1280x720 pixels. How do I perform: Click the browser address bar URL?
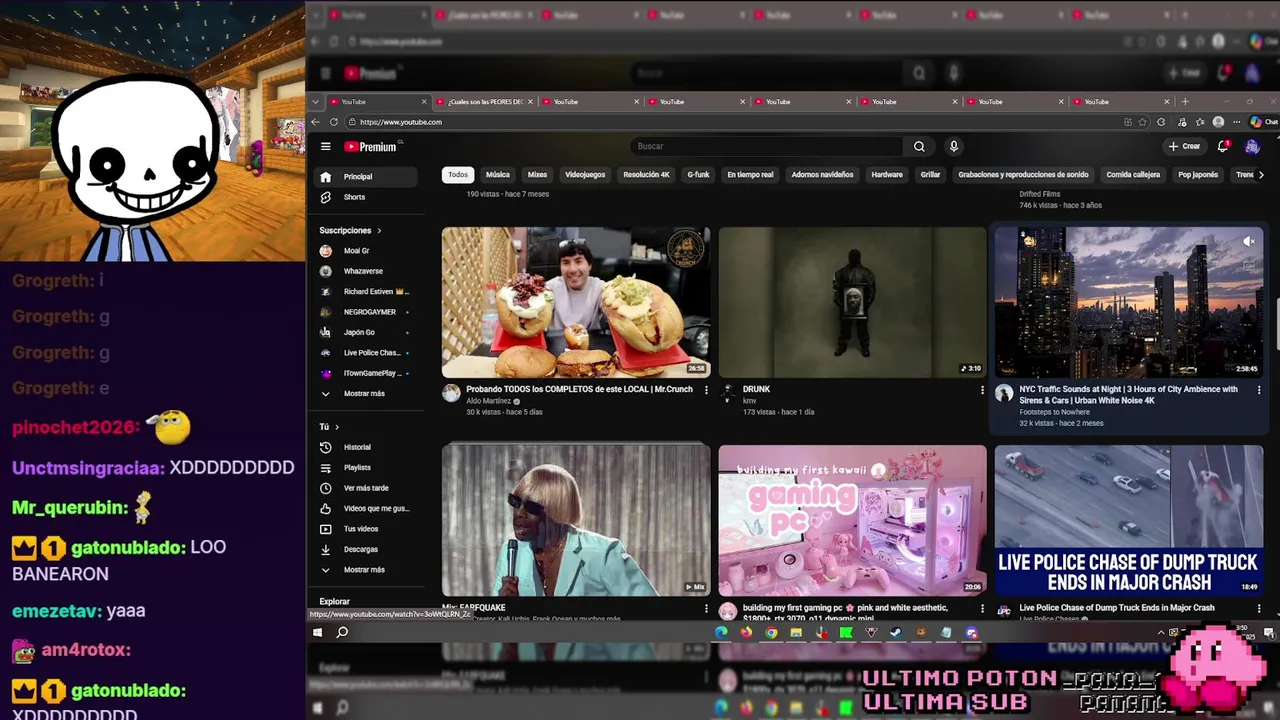[401, 122]
